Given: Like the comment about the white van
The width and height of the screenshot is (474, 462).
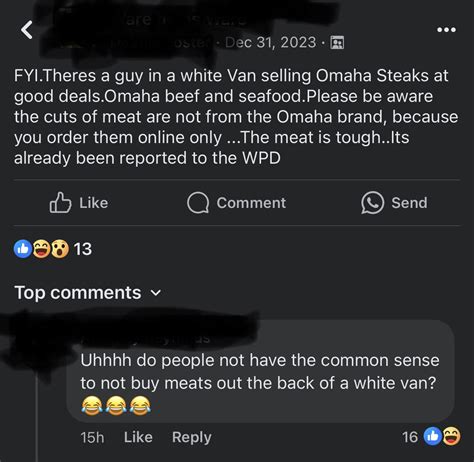Looking at the screenshot, I should pos(138,437).
